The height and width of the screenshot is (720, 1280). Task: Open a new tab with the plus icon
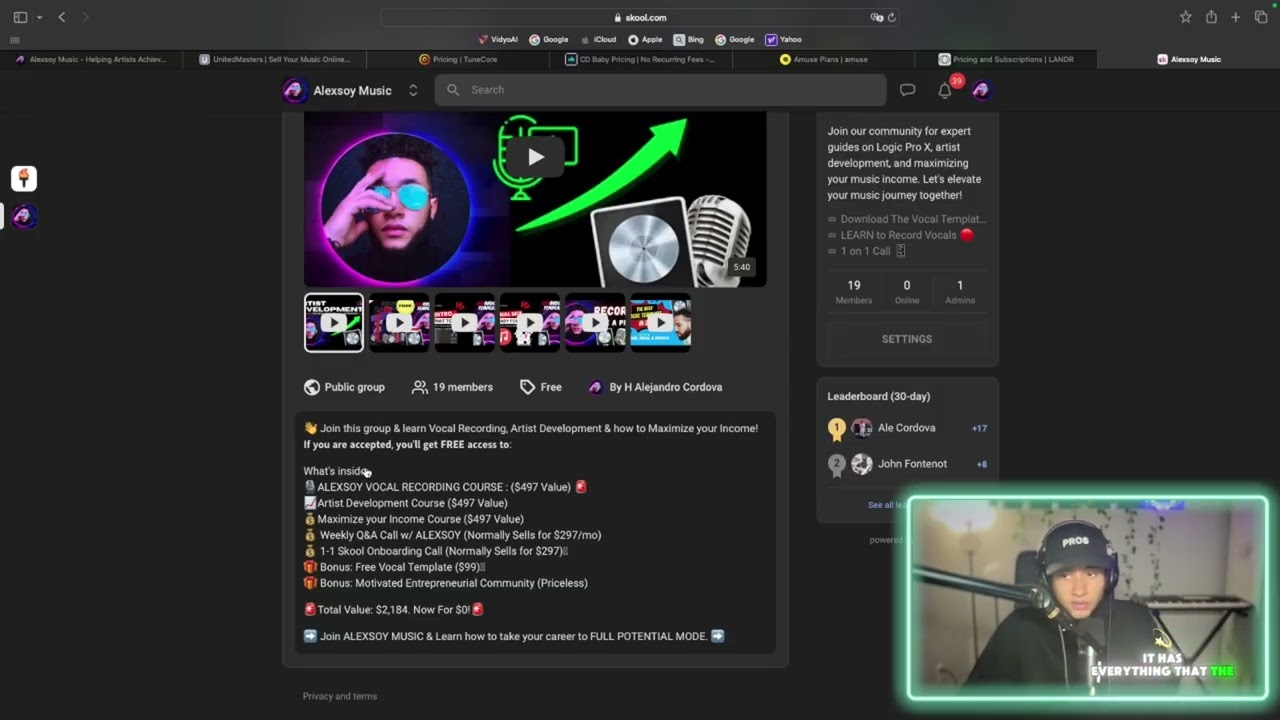1236,17
